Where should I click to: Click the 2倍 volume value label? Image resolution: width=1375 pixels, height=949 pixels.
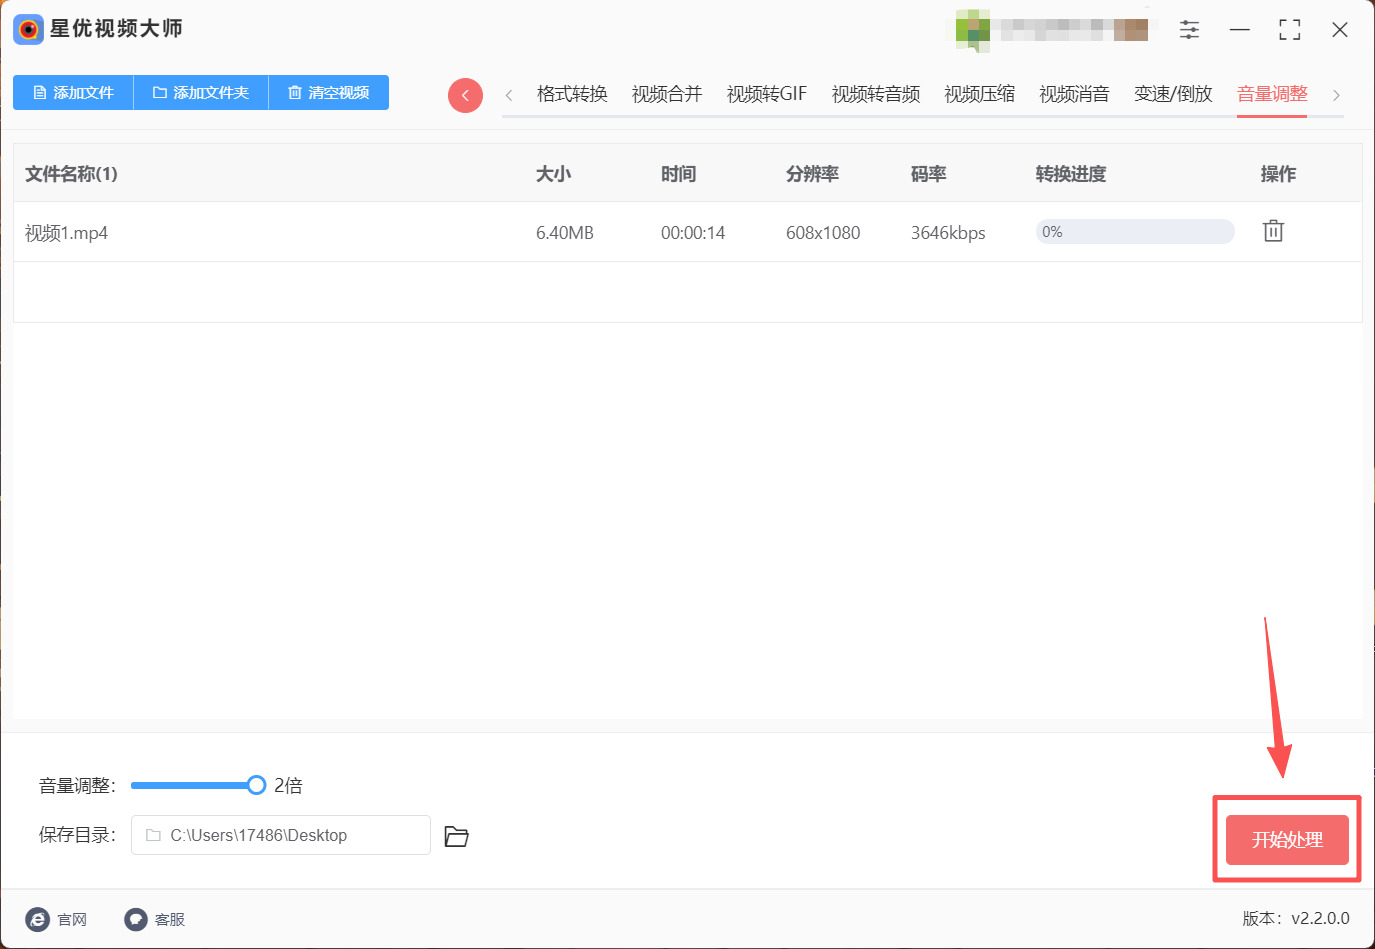(x=288, y=786)
